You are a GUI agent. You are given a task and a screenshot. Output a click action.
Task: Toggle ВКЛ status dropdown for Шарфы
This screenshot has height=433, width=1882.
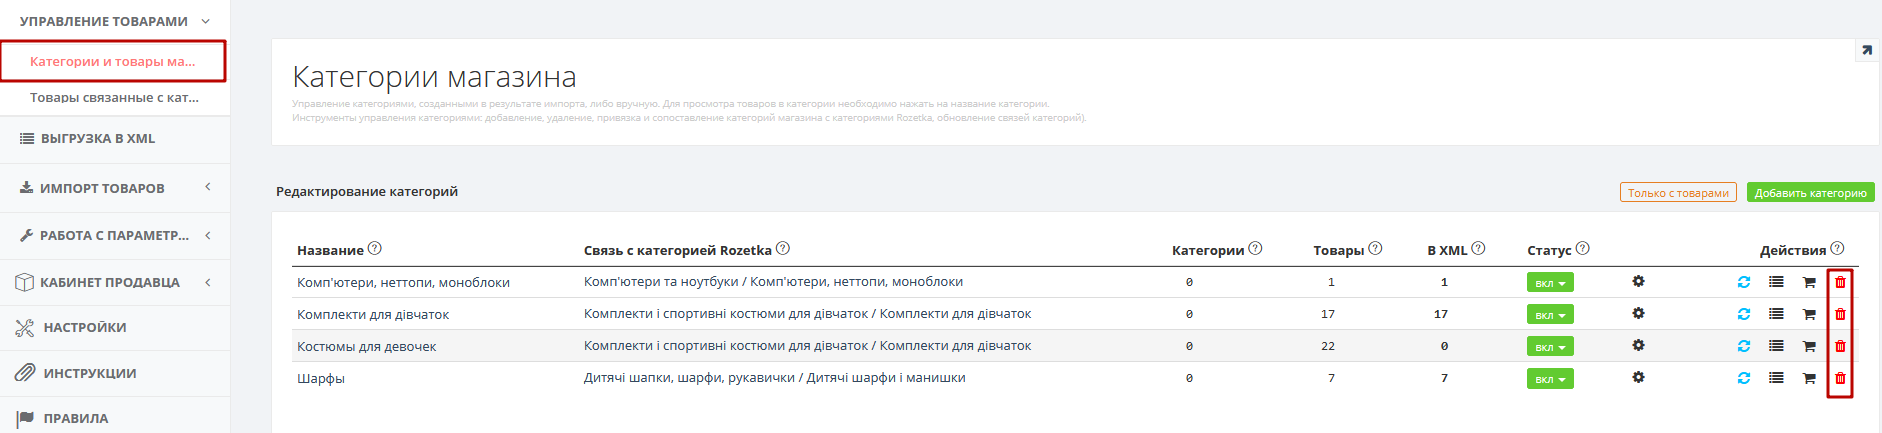pyautogui.click(x=1550, y=379)
